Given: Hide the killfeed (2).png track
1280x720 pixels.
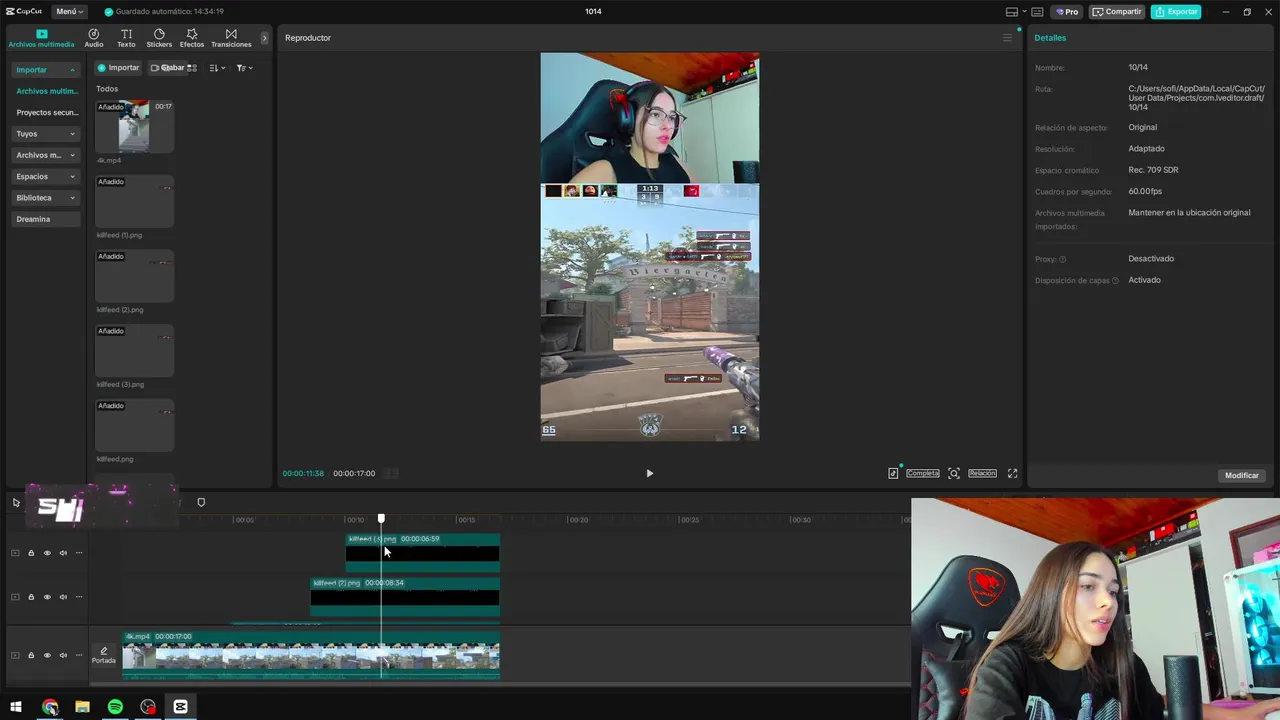Looking at the screenshot, I should [47, 597].
